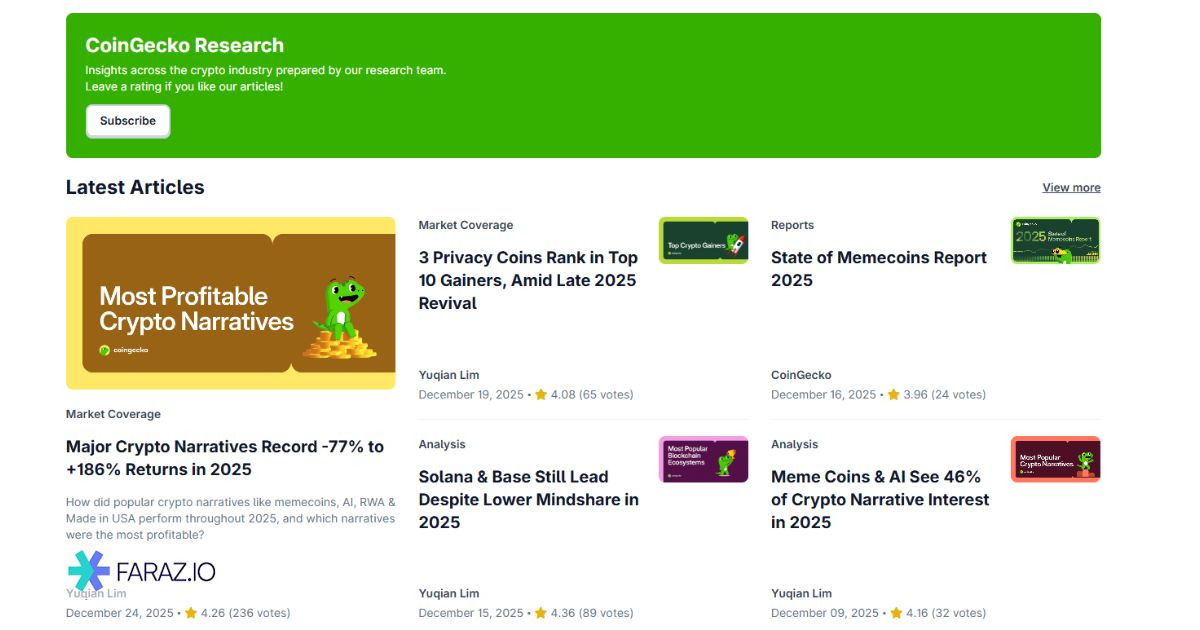Click the State of Memecoins Report thumbnail
The image size is (1200, 630).
coord(1055,241)
